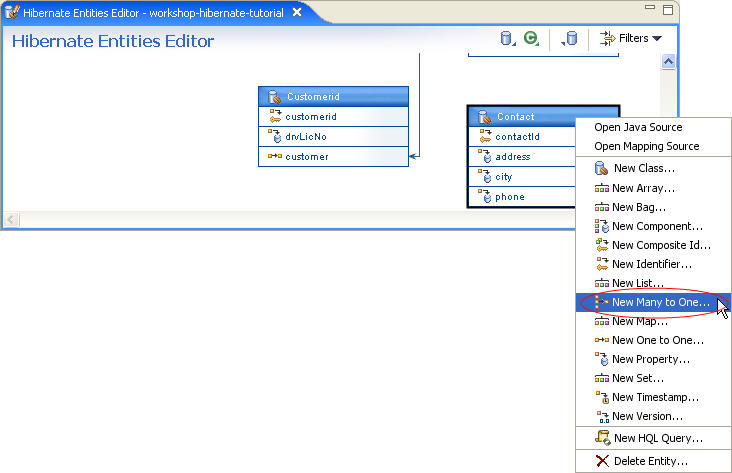732x473 pixels.
Task: Click the Customerid class icon
Action: tap(274, 97)
